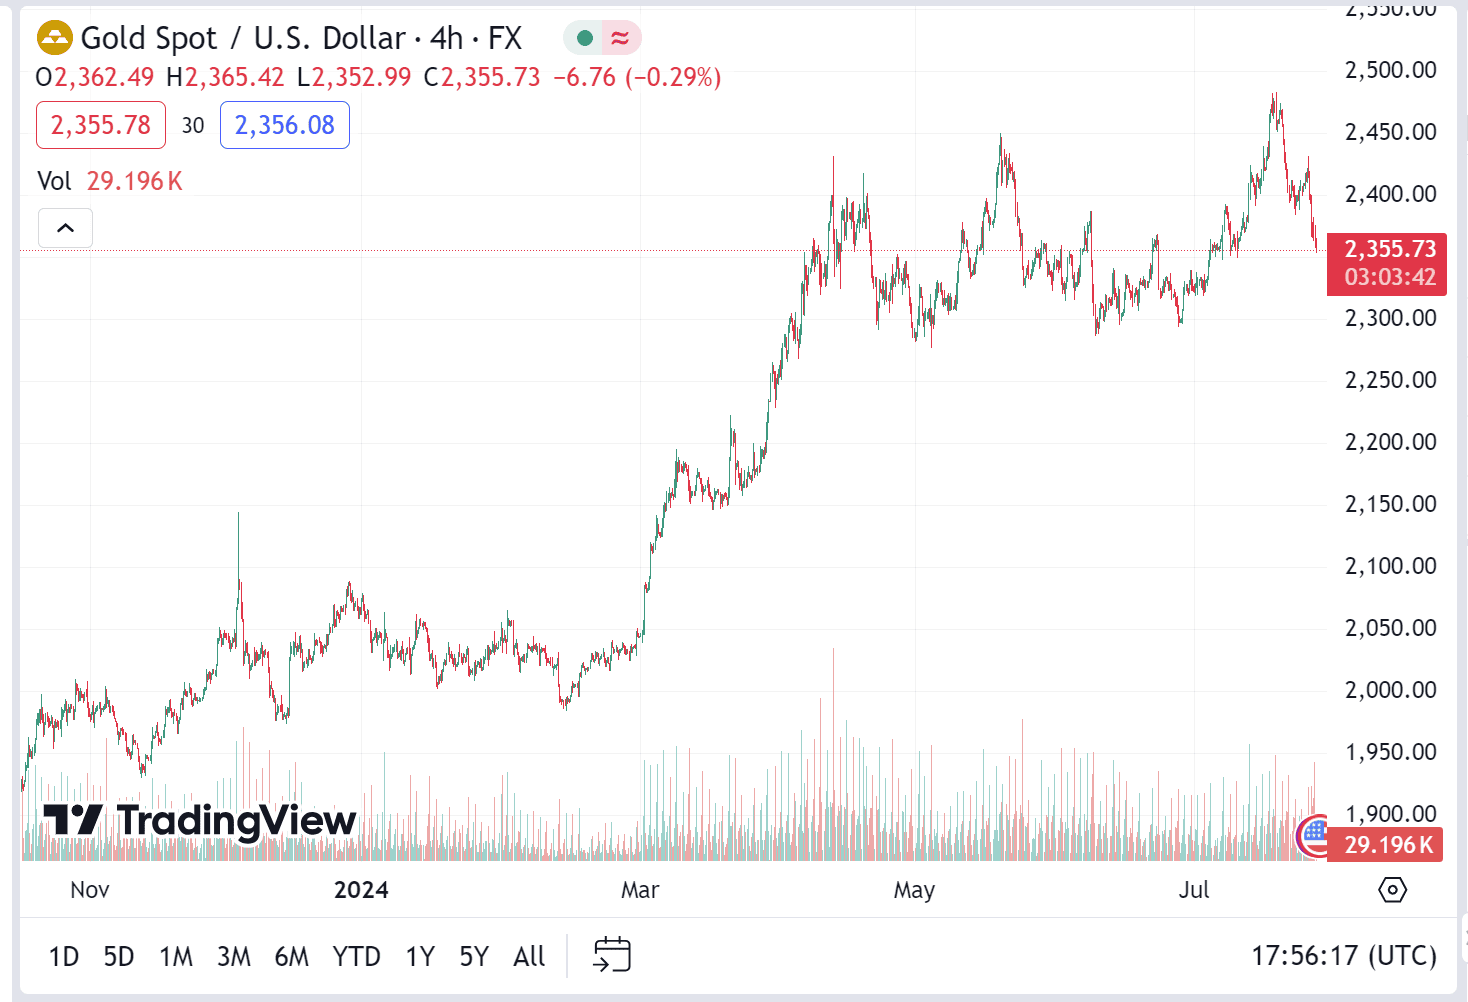Select the 1Y time range
This screenshot has height=1002, width=1468.
pos(420,957)
